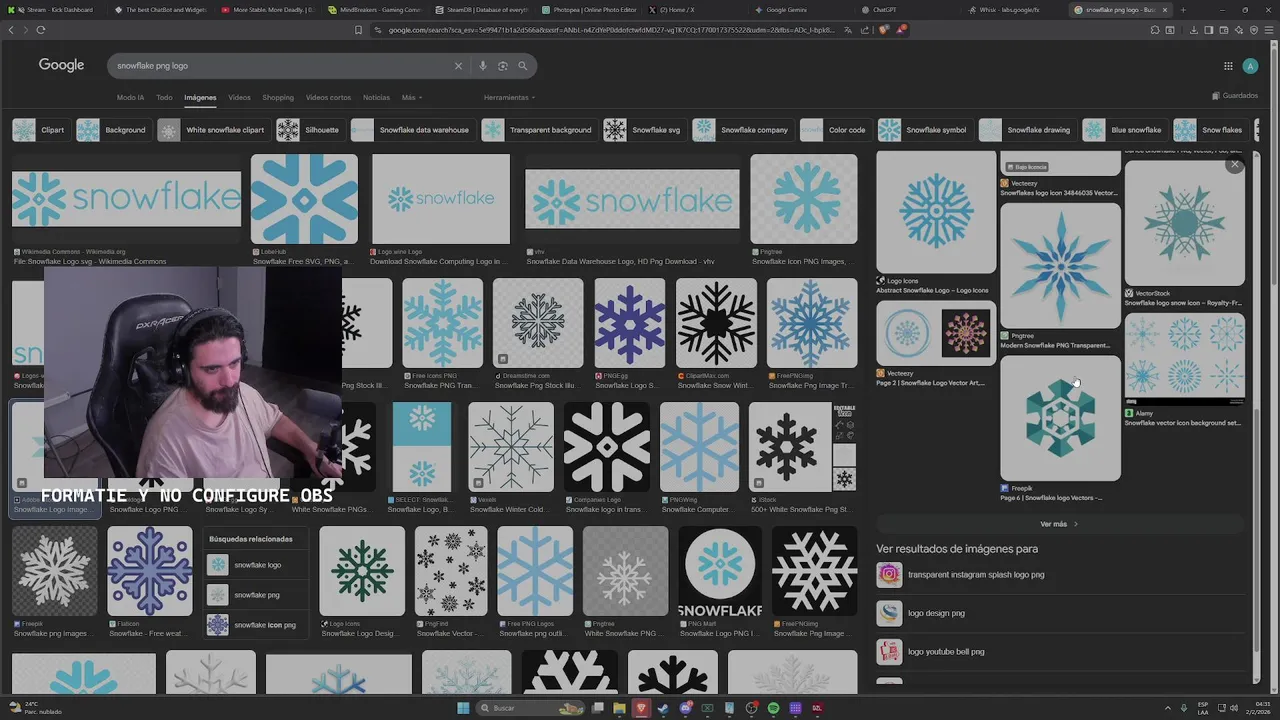Open the PNGEgg purple snowflake thumbnail
The height and width of the screenshot is (720, 1280).
(630, 322)
